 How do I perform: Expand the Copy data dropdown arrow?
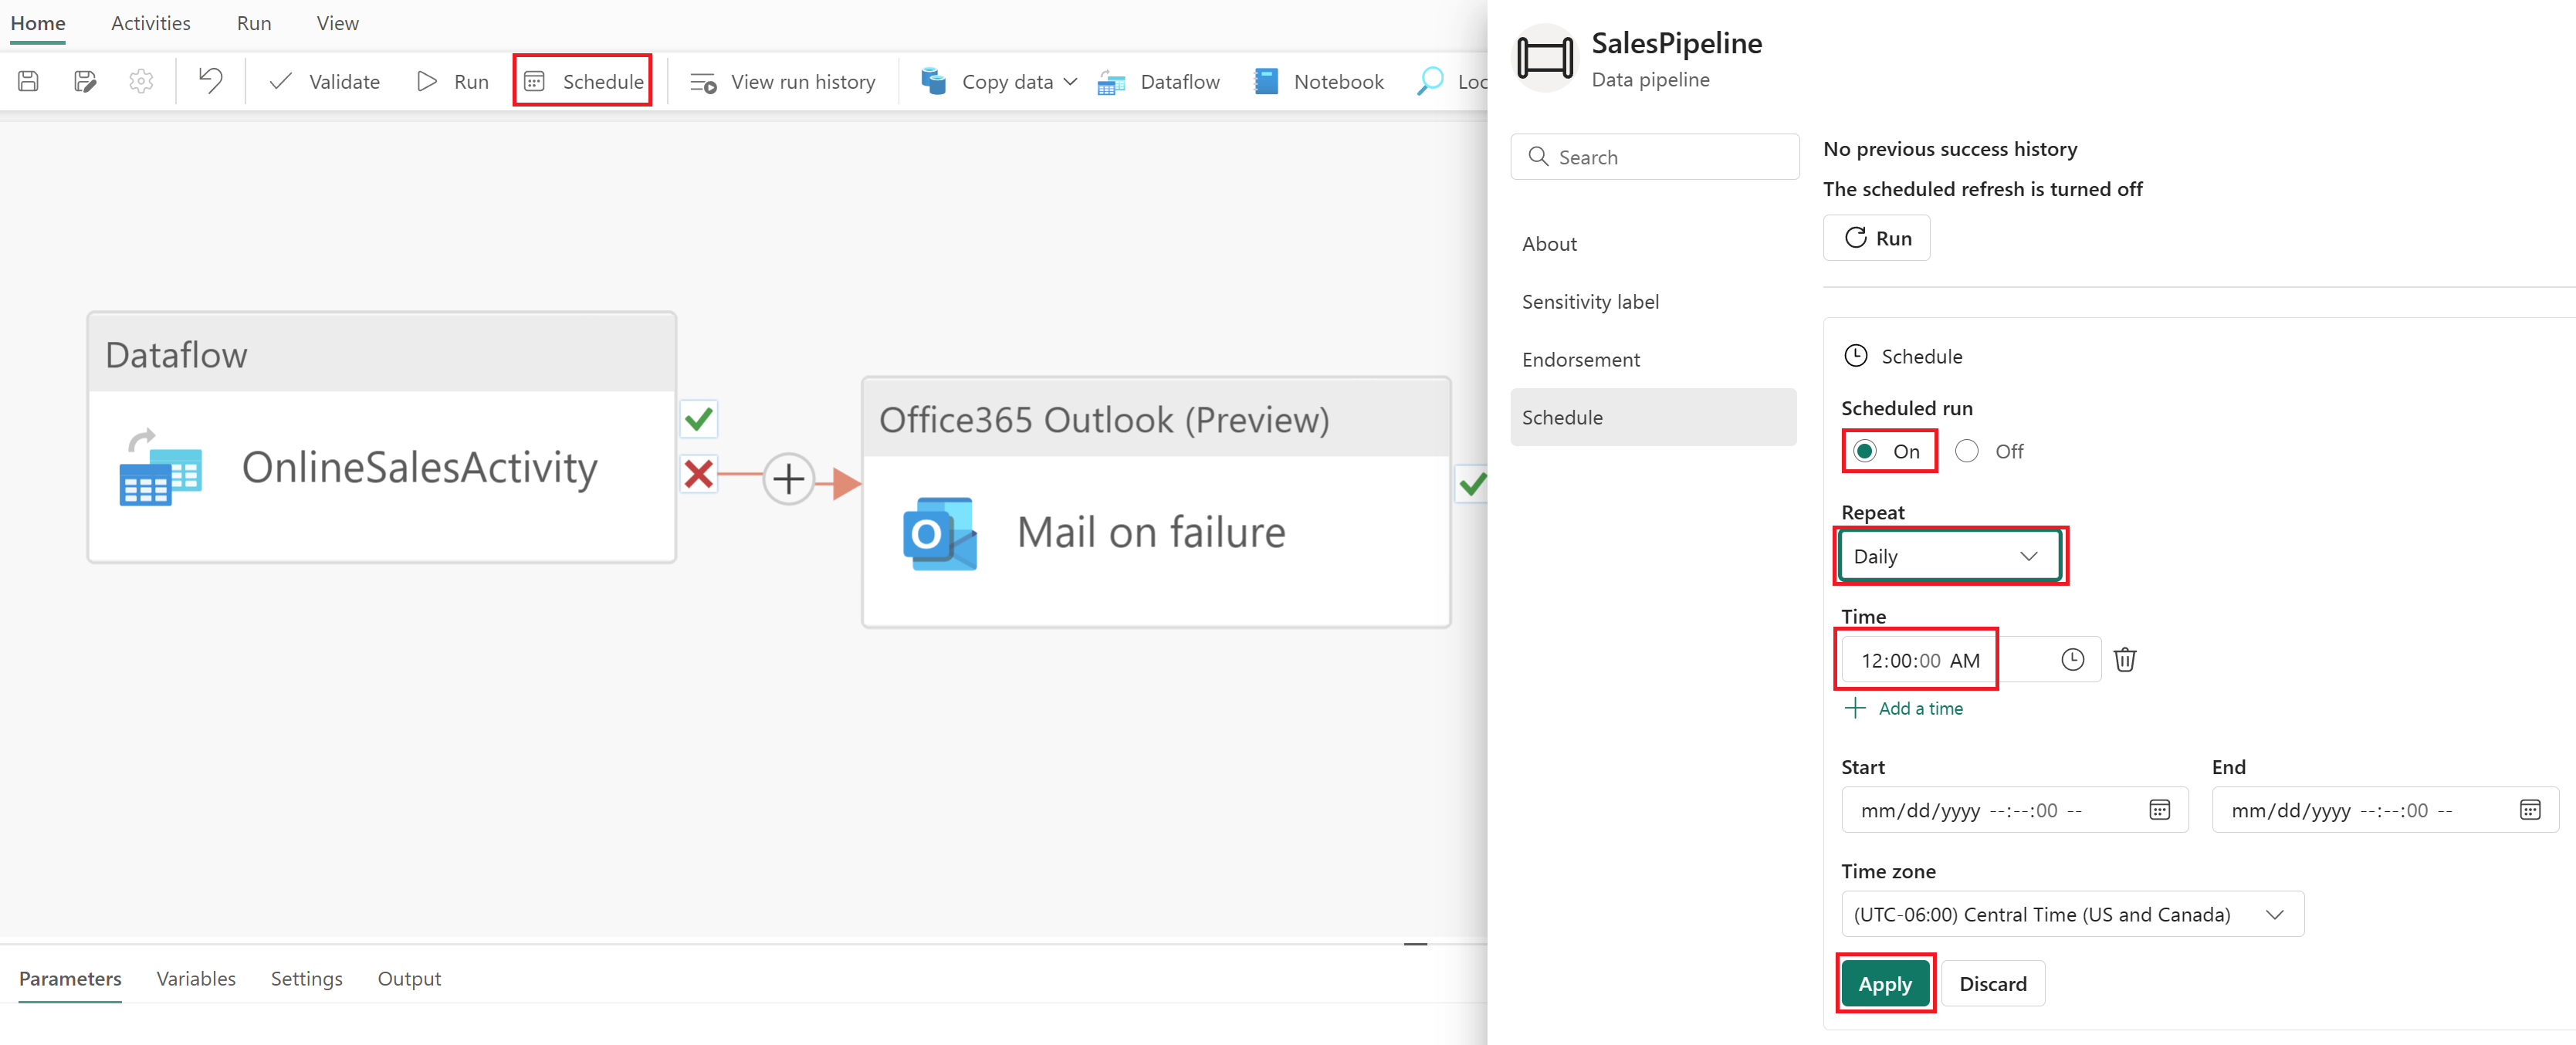tap(1070, 81)
